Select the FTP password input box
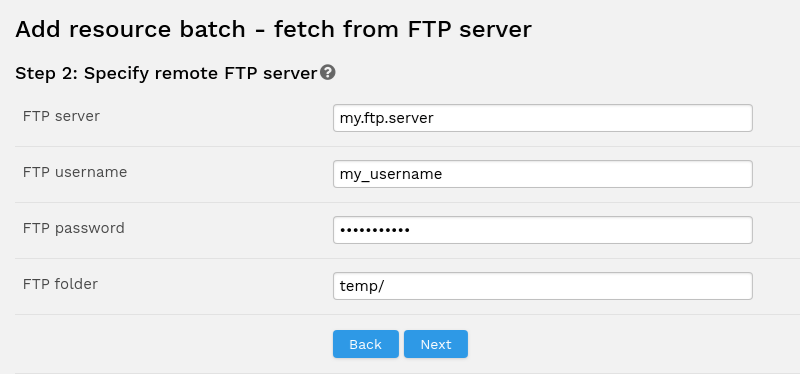This screenshot has height=374, width=800. coord(543,230)
